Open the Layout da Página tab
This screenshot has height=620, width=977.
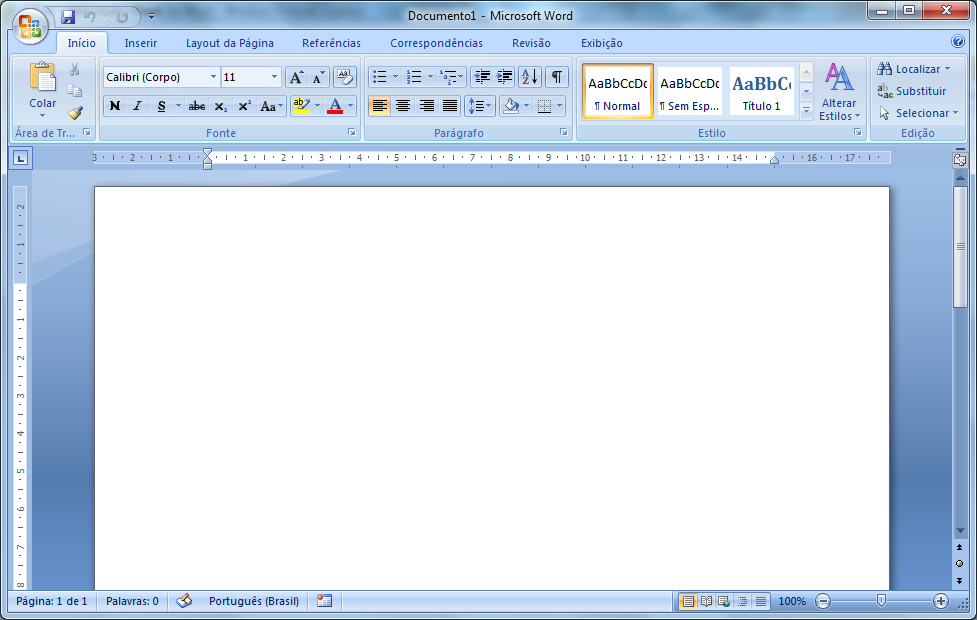(x=230, y=43)
